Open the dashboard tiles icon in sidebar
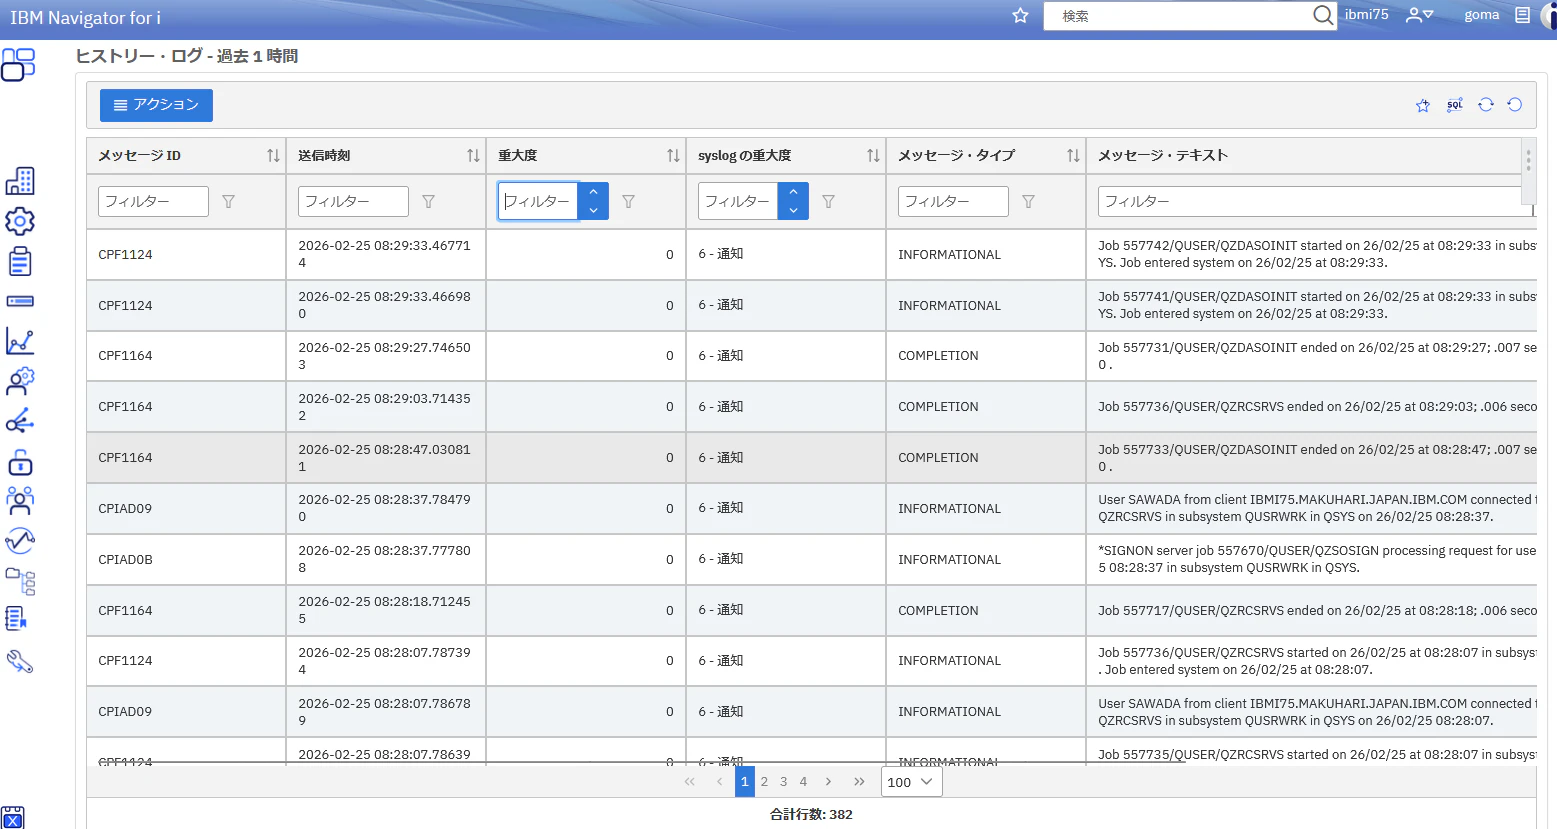The height and width of the screenshot is (829, 1557). [18, 64]
